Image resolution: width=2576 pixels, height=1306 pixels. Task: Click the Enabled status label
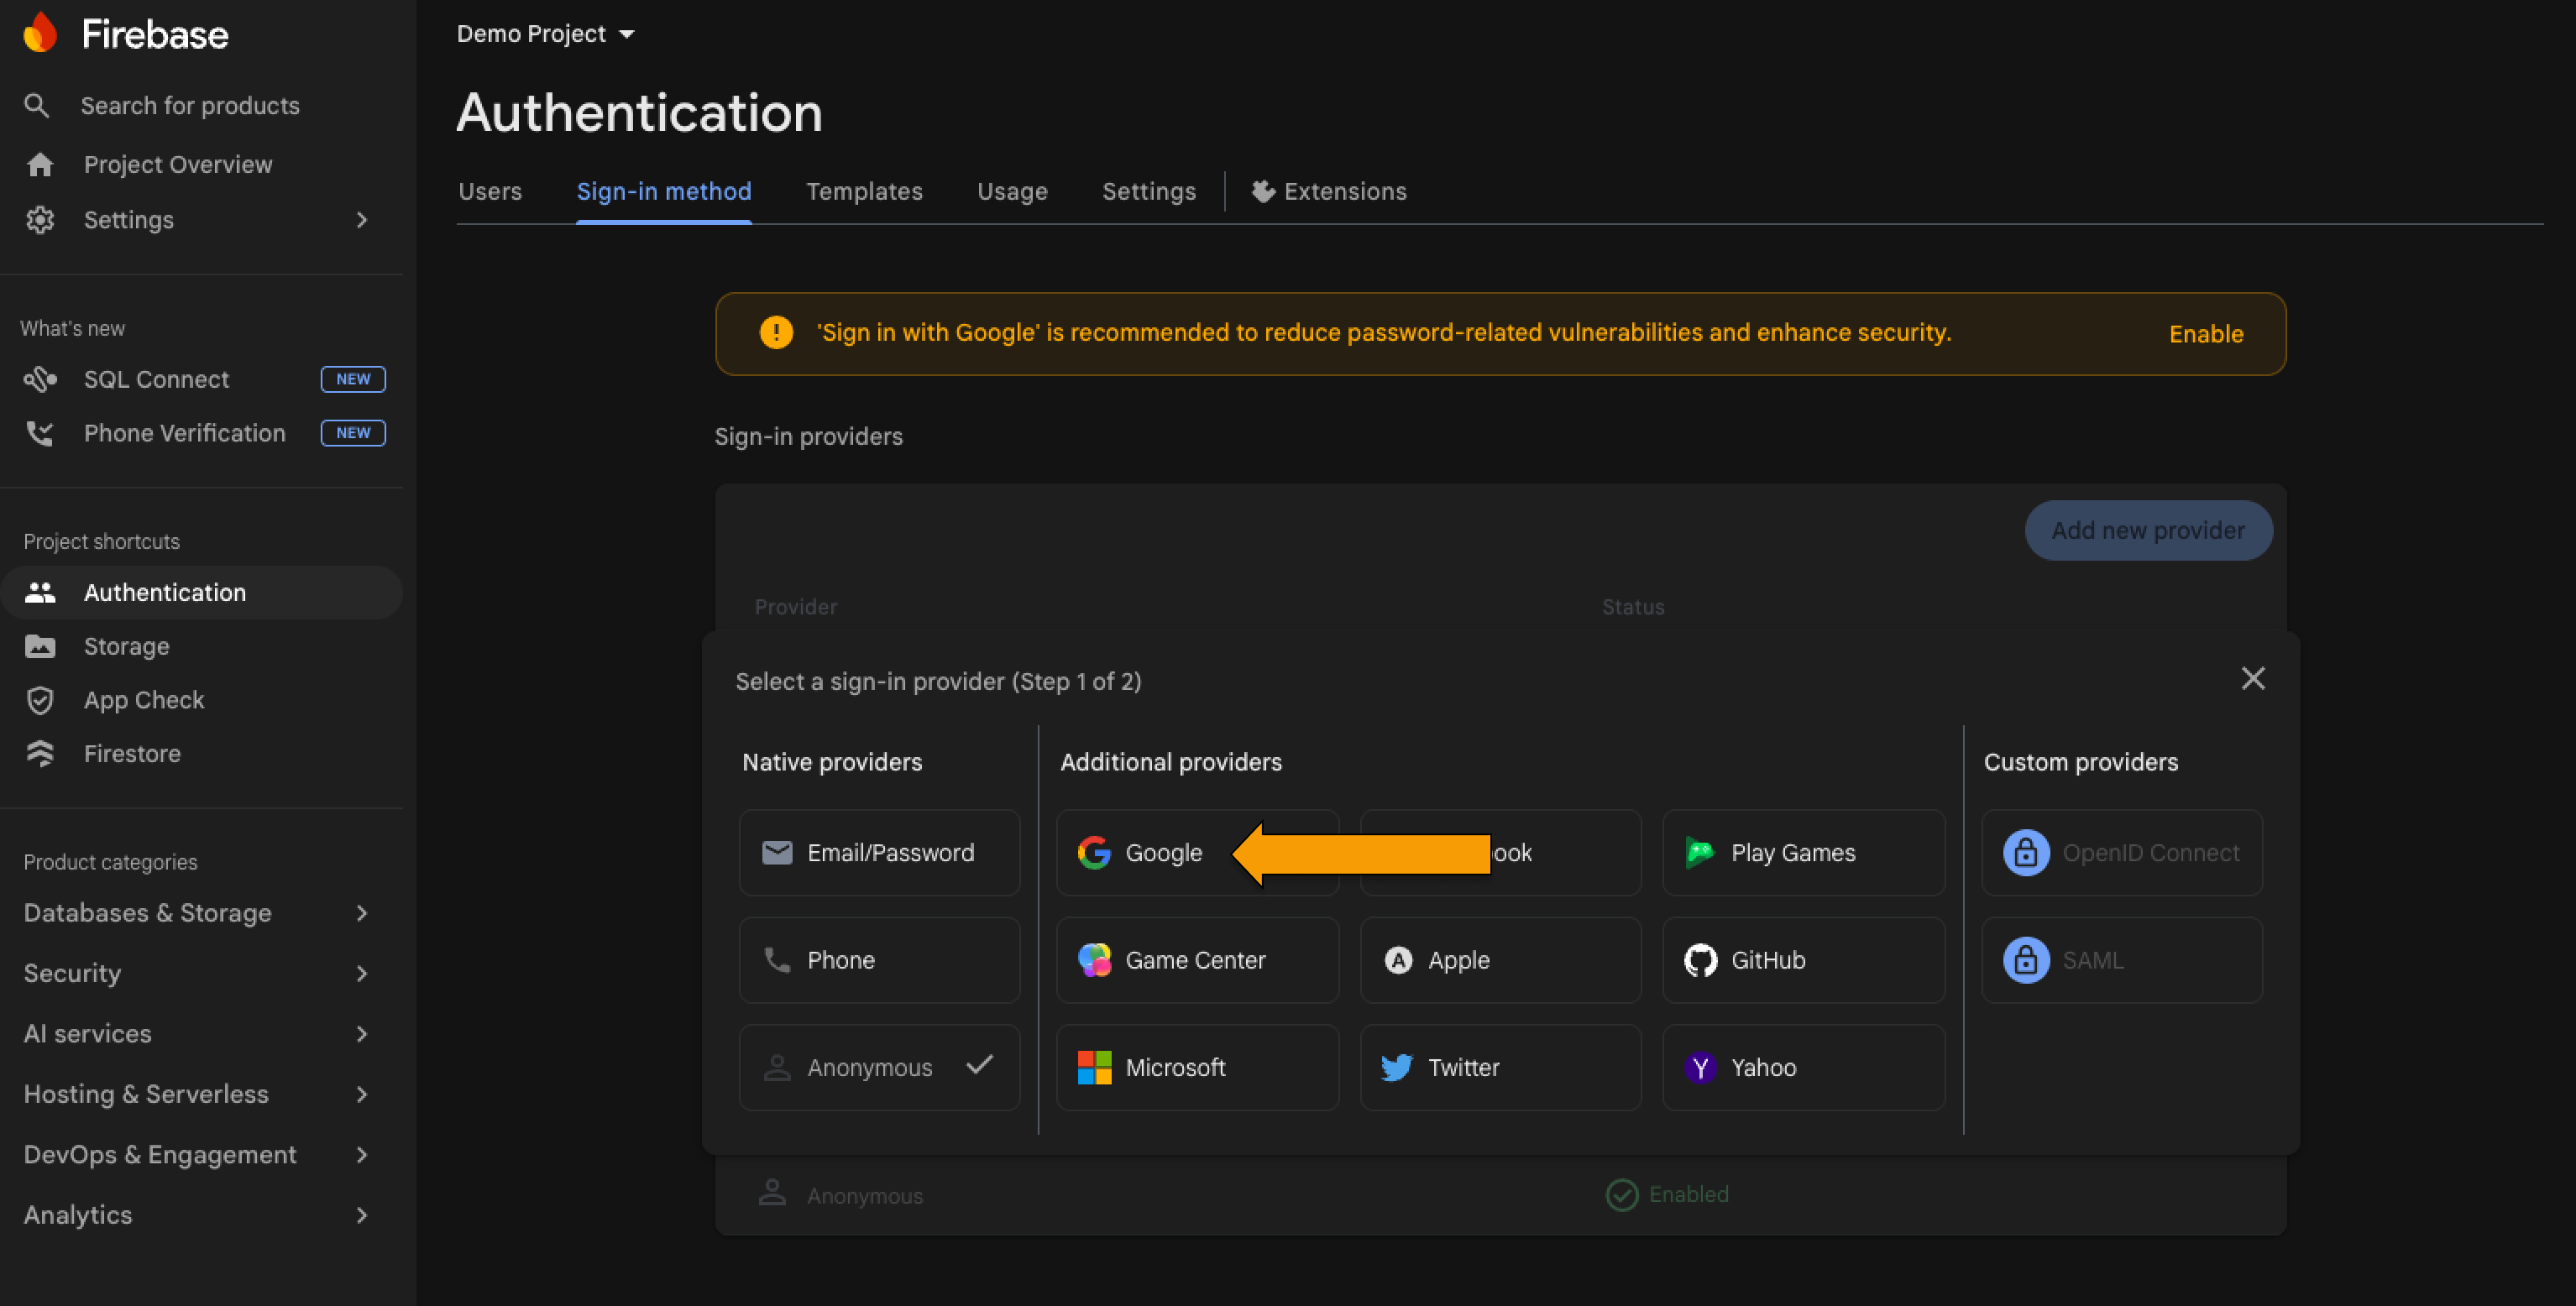pos(1688,1194)
